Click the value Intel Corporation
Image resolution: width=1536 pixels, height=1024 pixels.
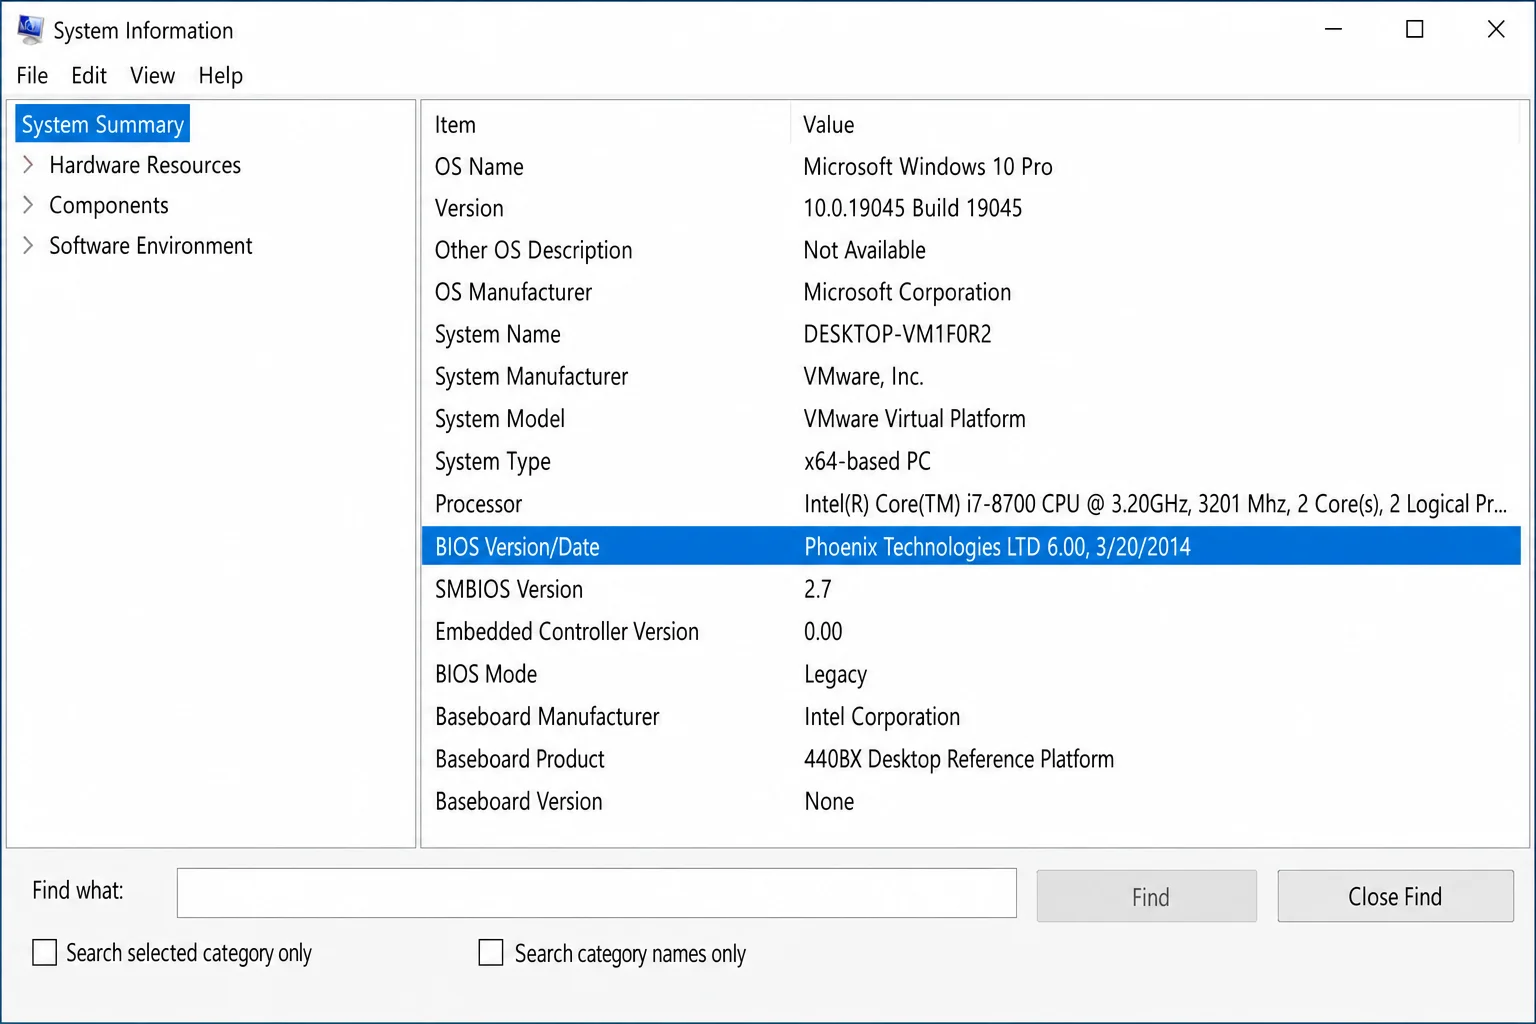click(881, 717)
